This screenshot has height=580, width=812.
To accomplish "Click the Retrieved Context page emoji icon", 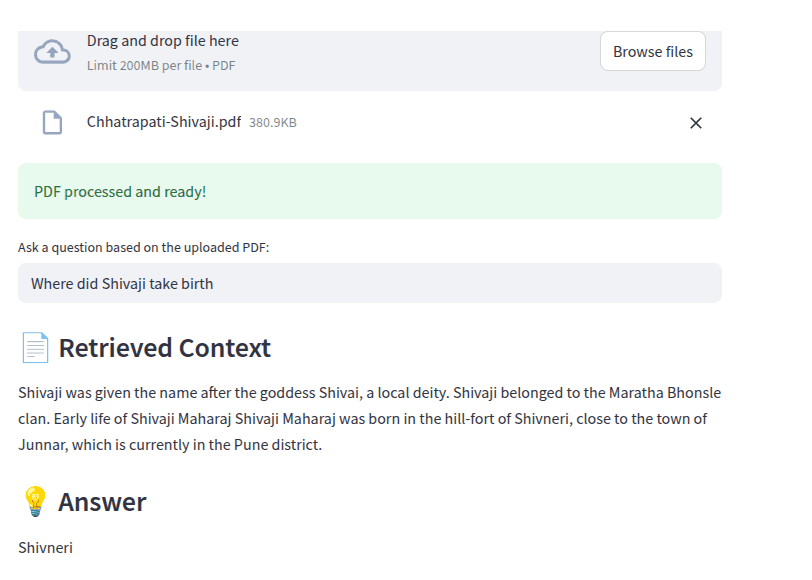I will [35, 348].
